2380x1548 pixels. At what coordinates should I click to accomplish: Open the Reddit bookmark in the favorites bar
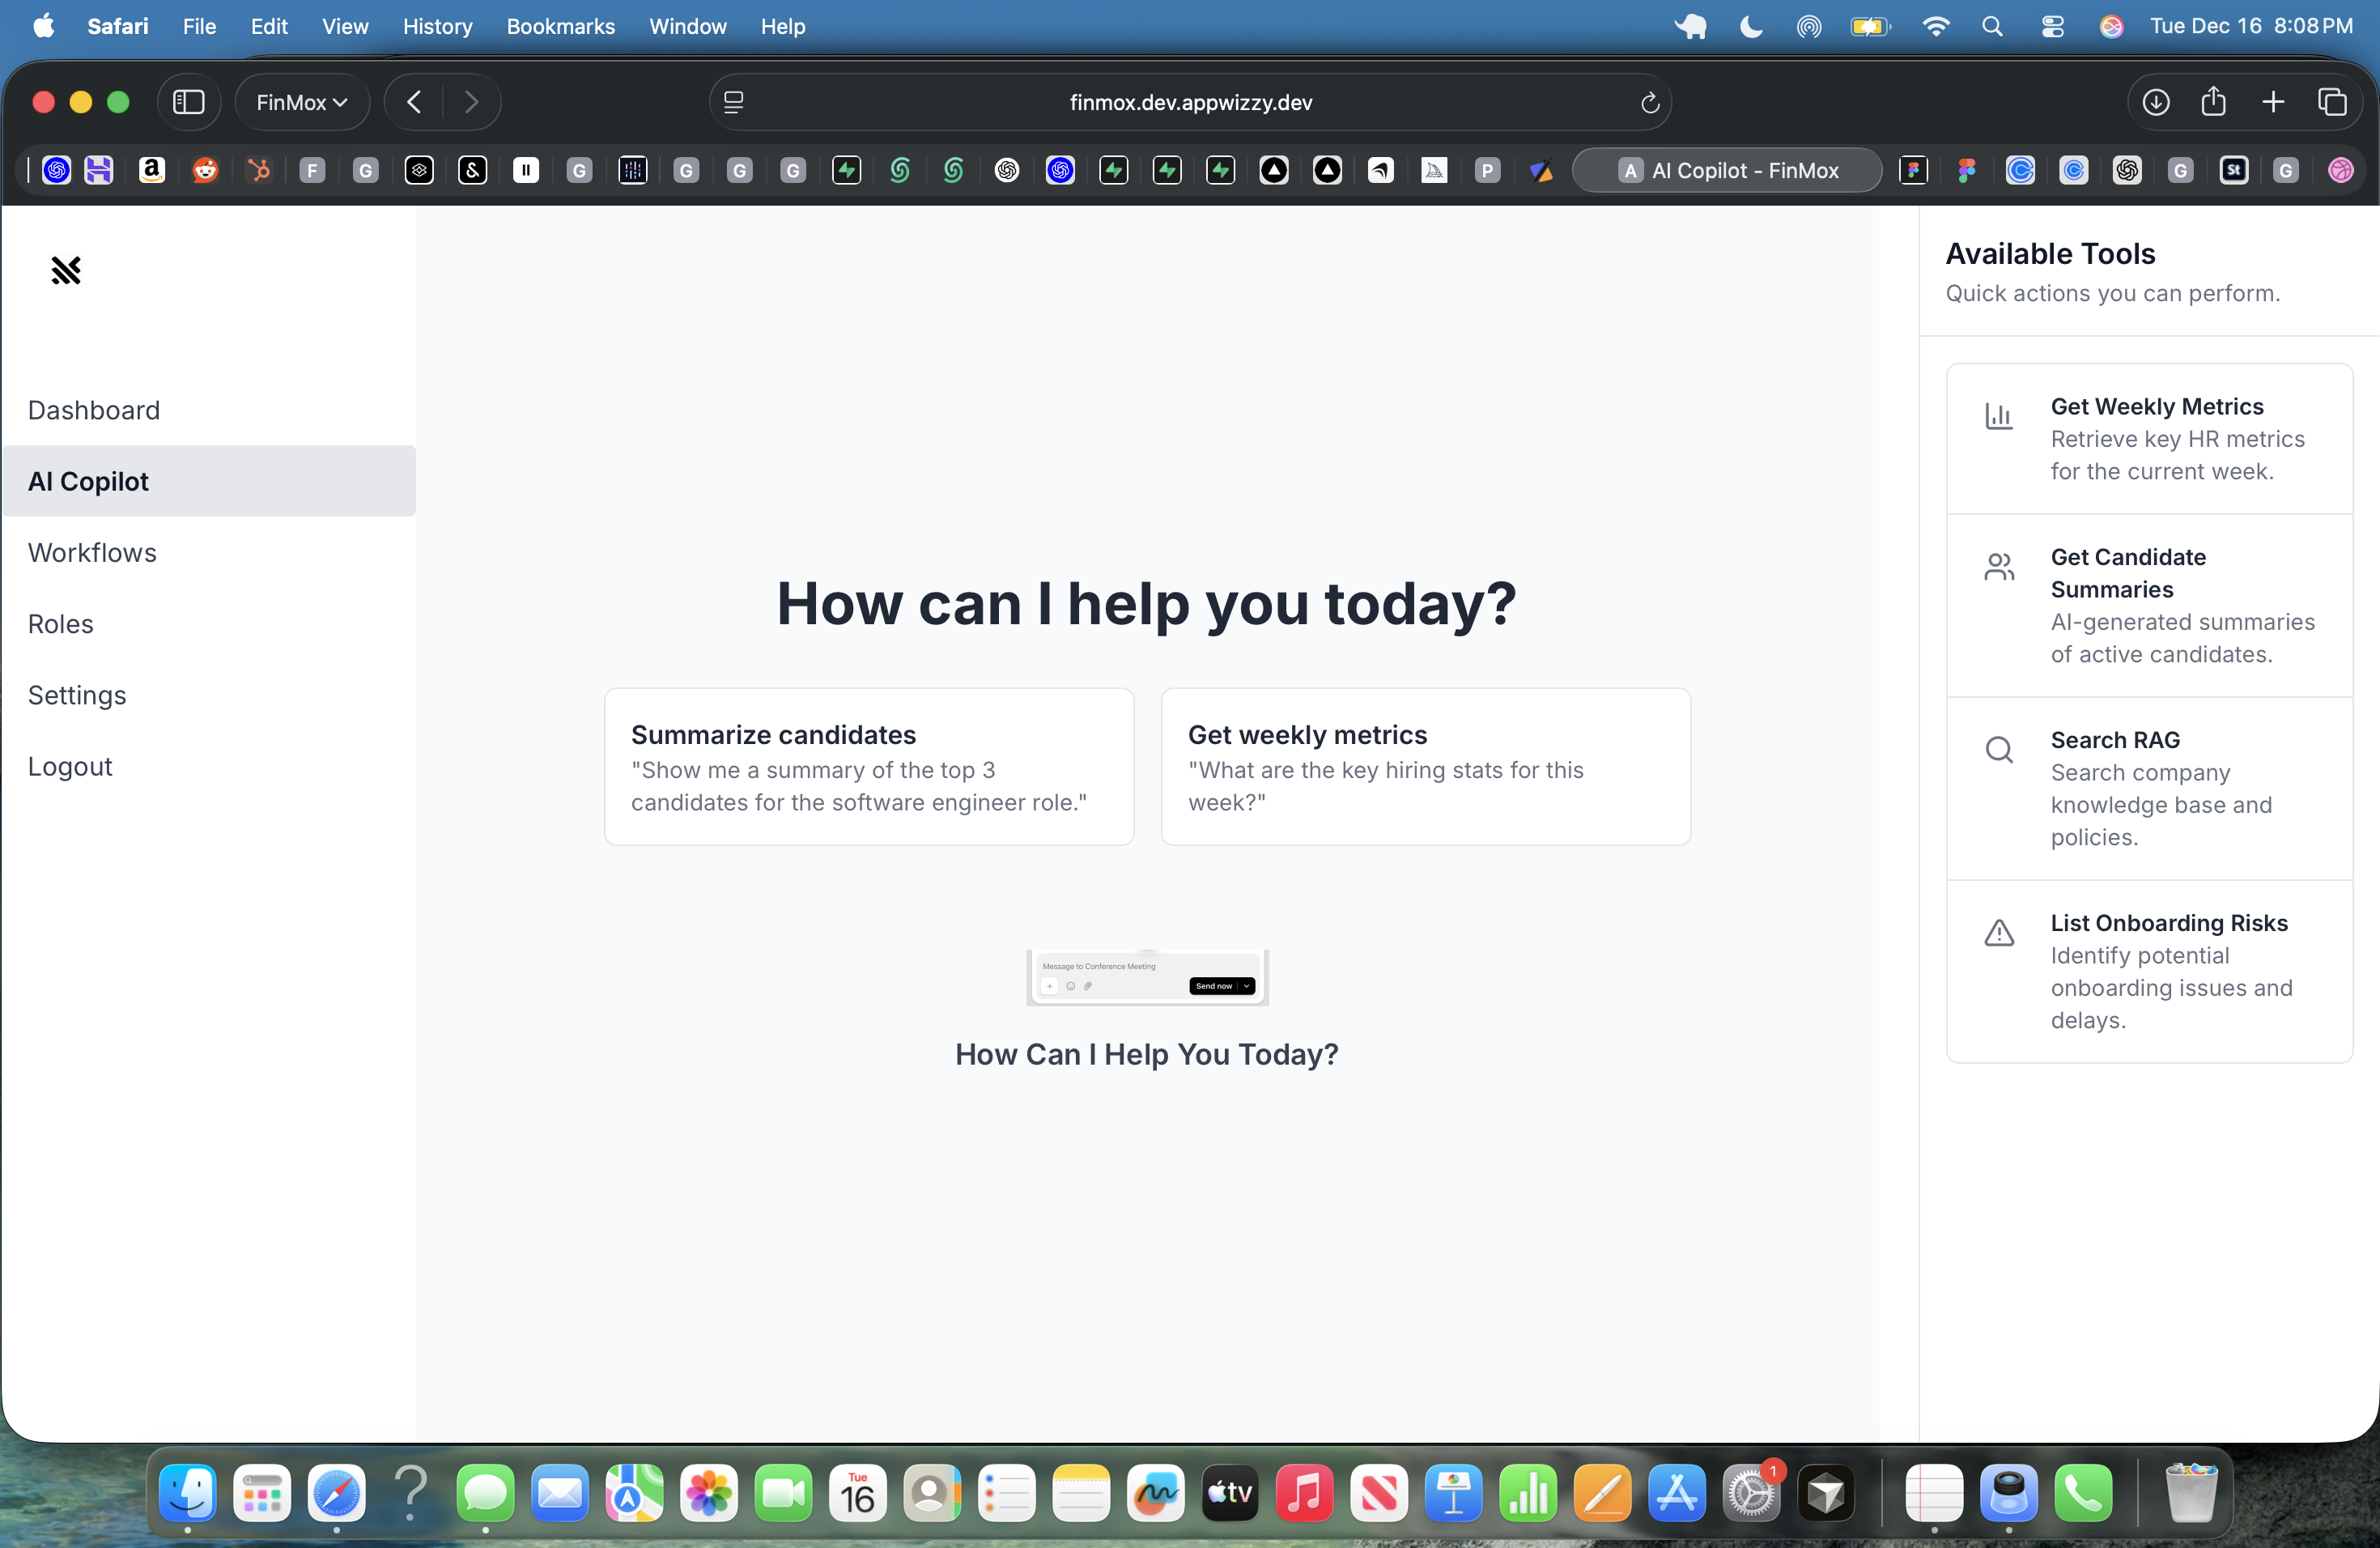click(205, 170)
